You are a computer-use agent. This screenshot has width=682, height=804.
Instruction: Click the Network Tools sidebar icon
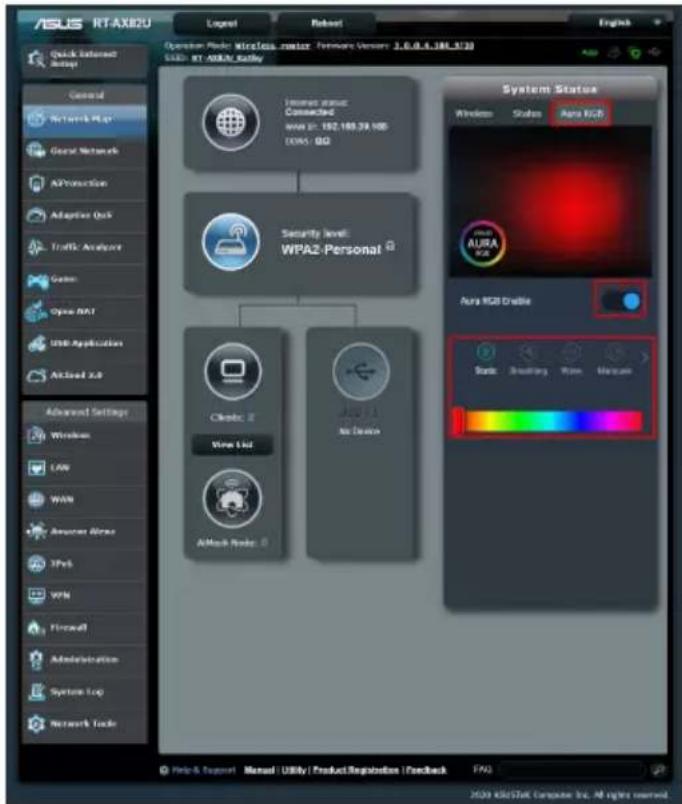tap(36, 723)
